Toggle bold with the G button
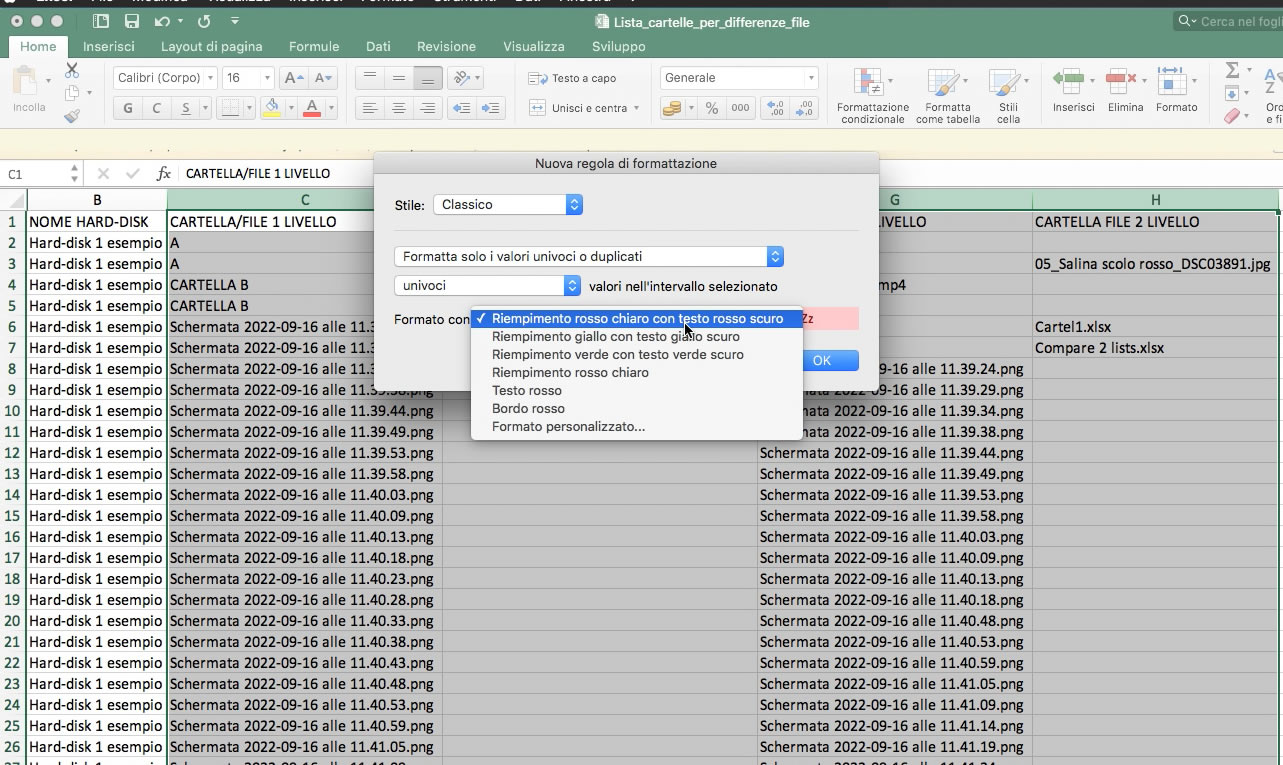Image resolution: width=1283 pixels, height=765 pixels. tap(128, 108)
